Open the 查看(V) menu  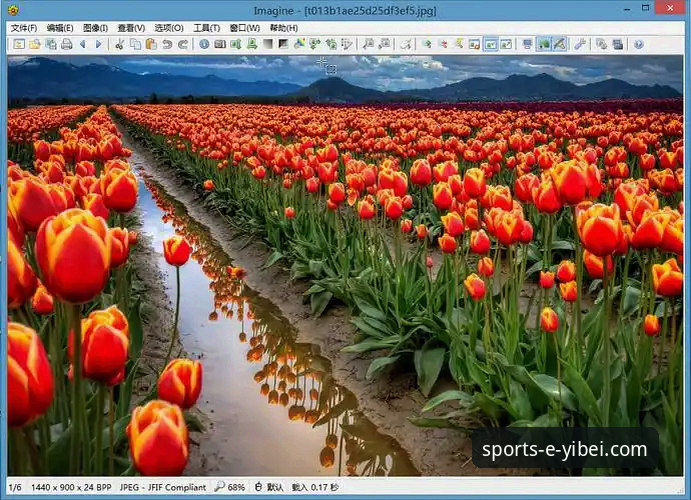131,28
